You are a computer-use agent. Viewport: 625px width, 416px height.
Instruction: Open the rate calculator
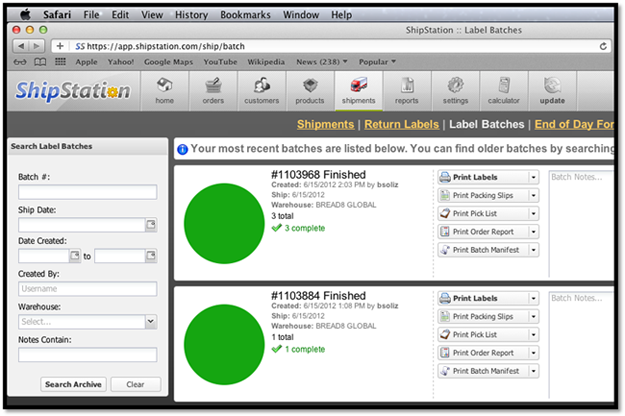click(x=503, y=90)
